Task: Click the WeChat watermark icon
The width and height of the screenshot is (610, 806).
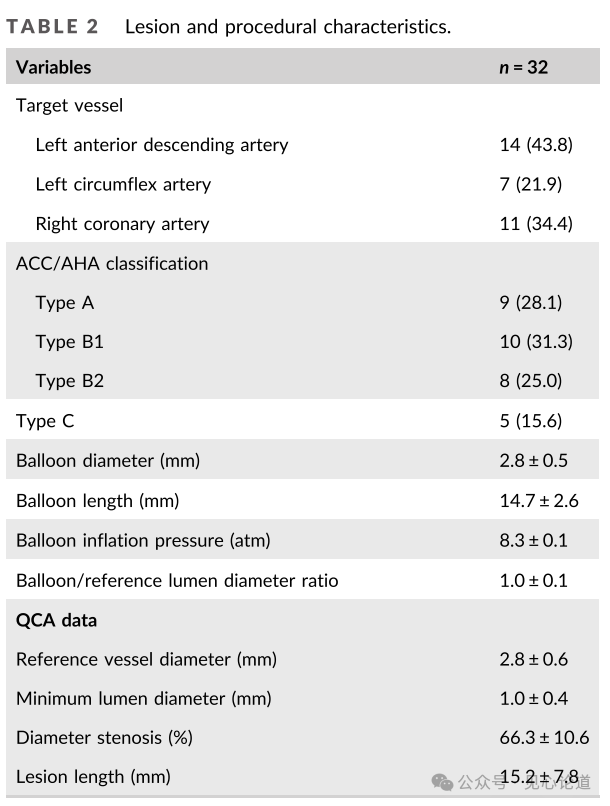Action: [442, 780]
